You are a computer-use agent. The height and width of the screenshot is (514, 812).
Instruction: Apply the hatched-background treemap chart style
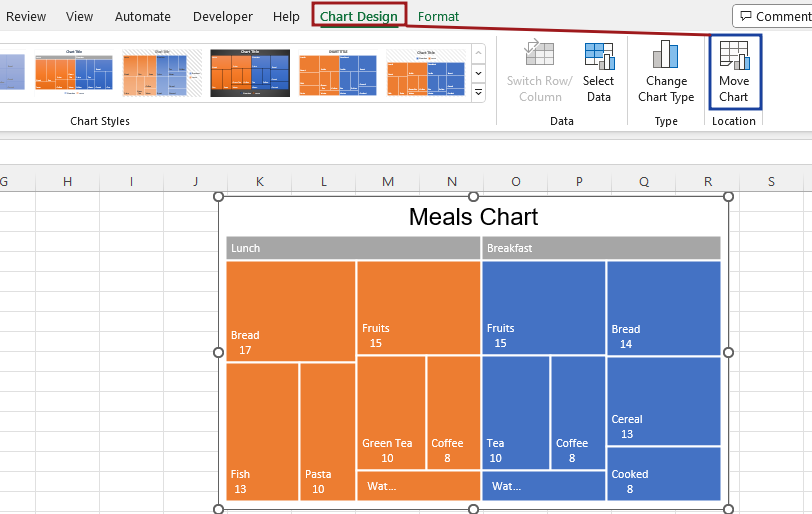(162, 73)
